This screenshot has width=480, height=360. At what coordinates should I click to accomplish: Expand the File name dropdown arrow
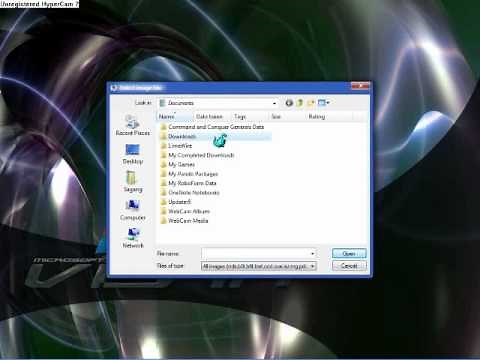coord(312,254)
